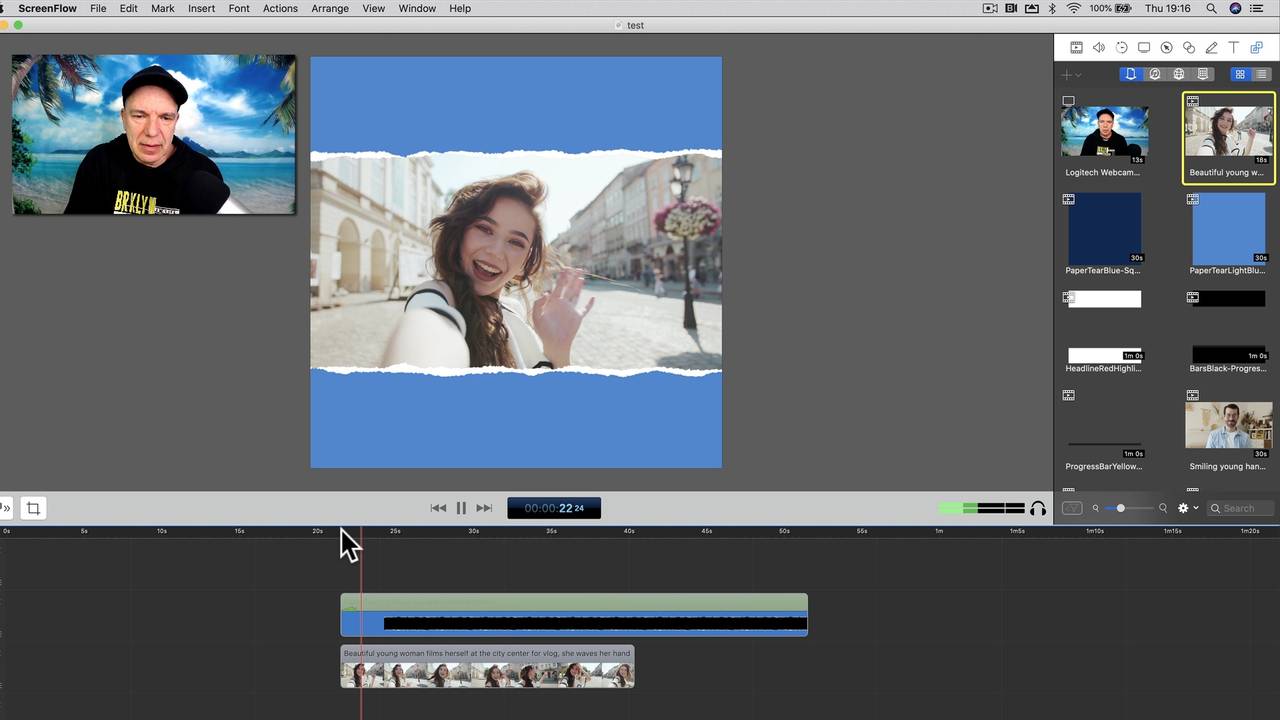Select the PaperTearLightBlu thumbnail in the media library
The width and height of the screenshot is (1280, 720).
pos(1228,230)
